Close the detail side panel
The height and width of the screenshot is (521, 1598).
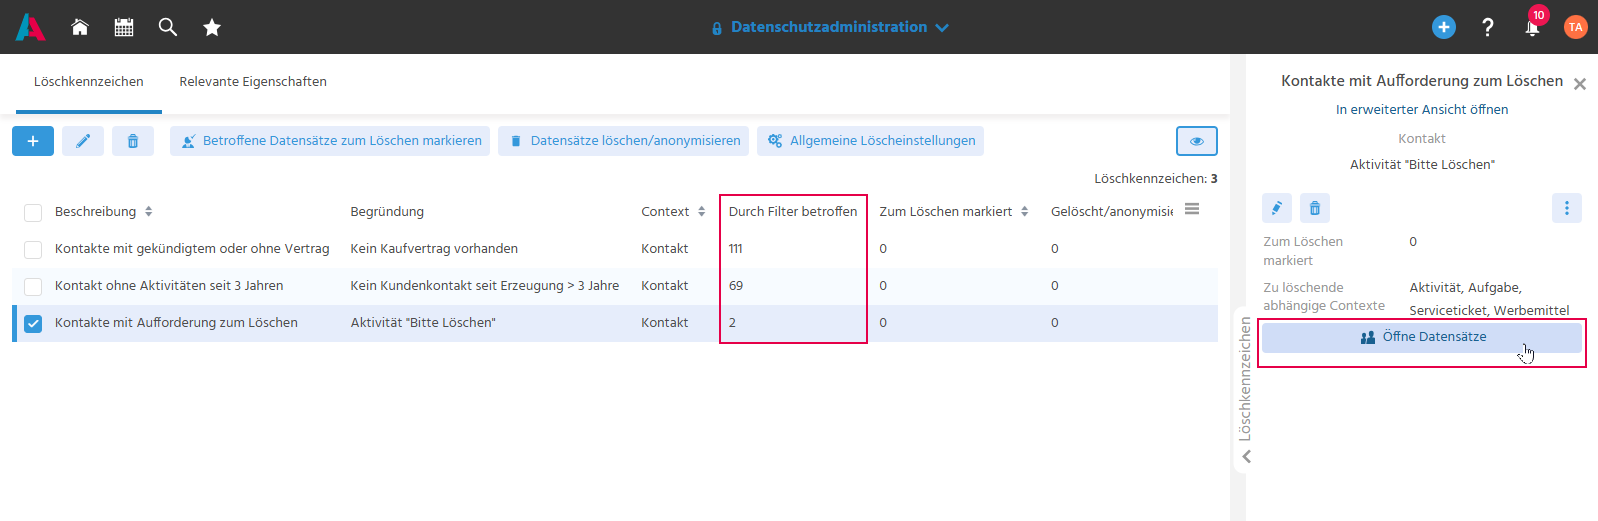click(1580, 84)
